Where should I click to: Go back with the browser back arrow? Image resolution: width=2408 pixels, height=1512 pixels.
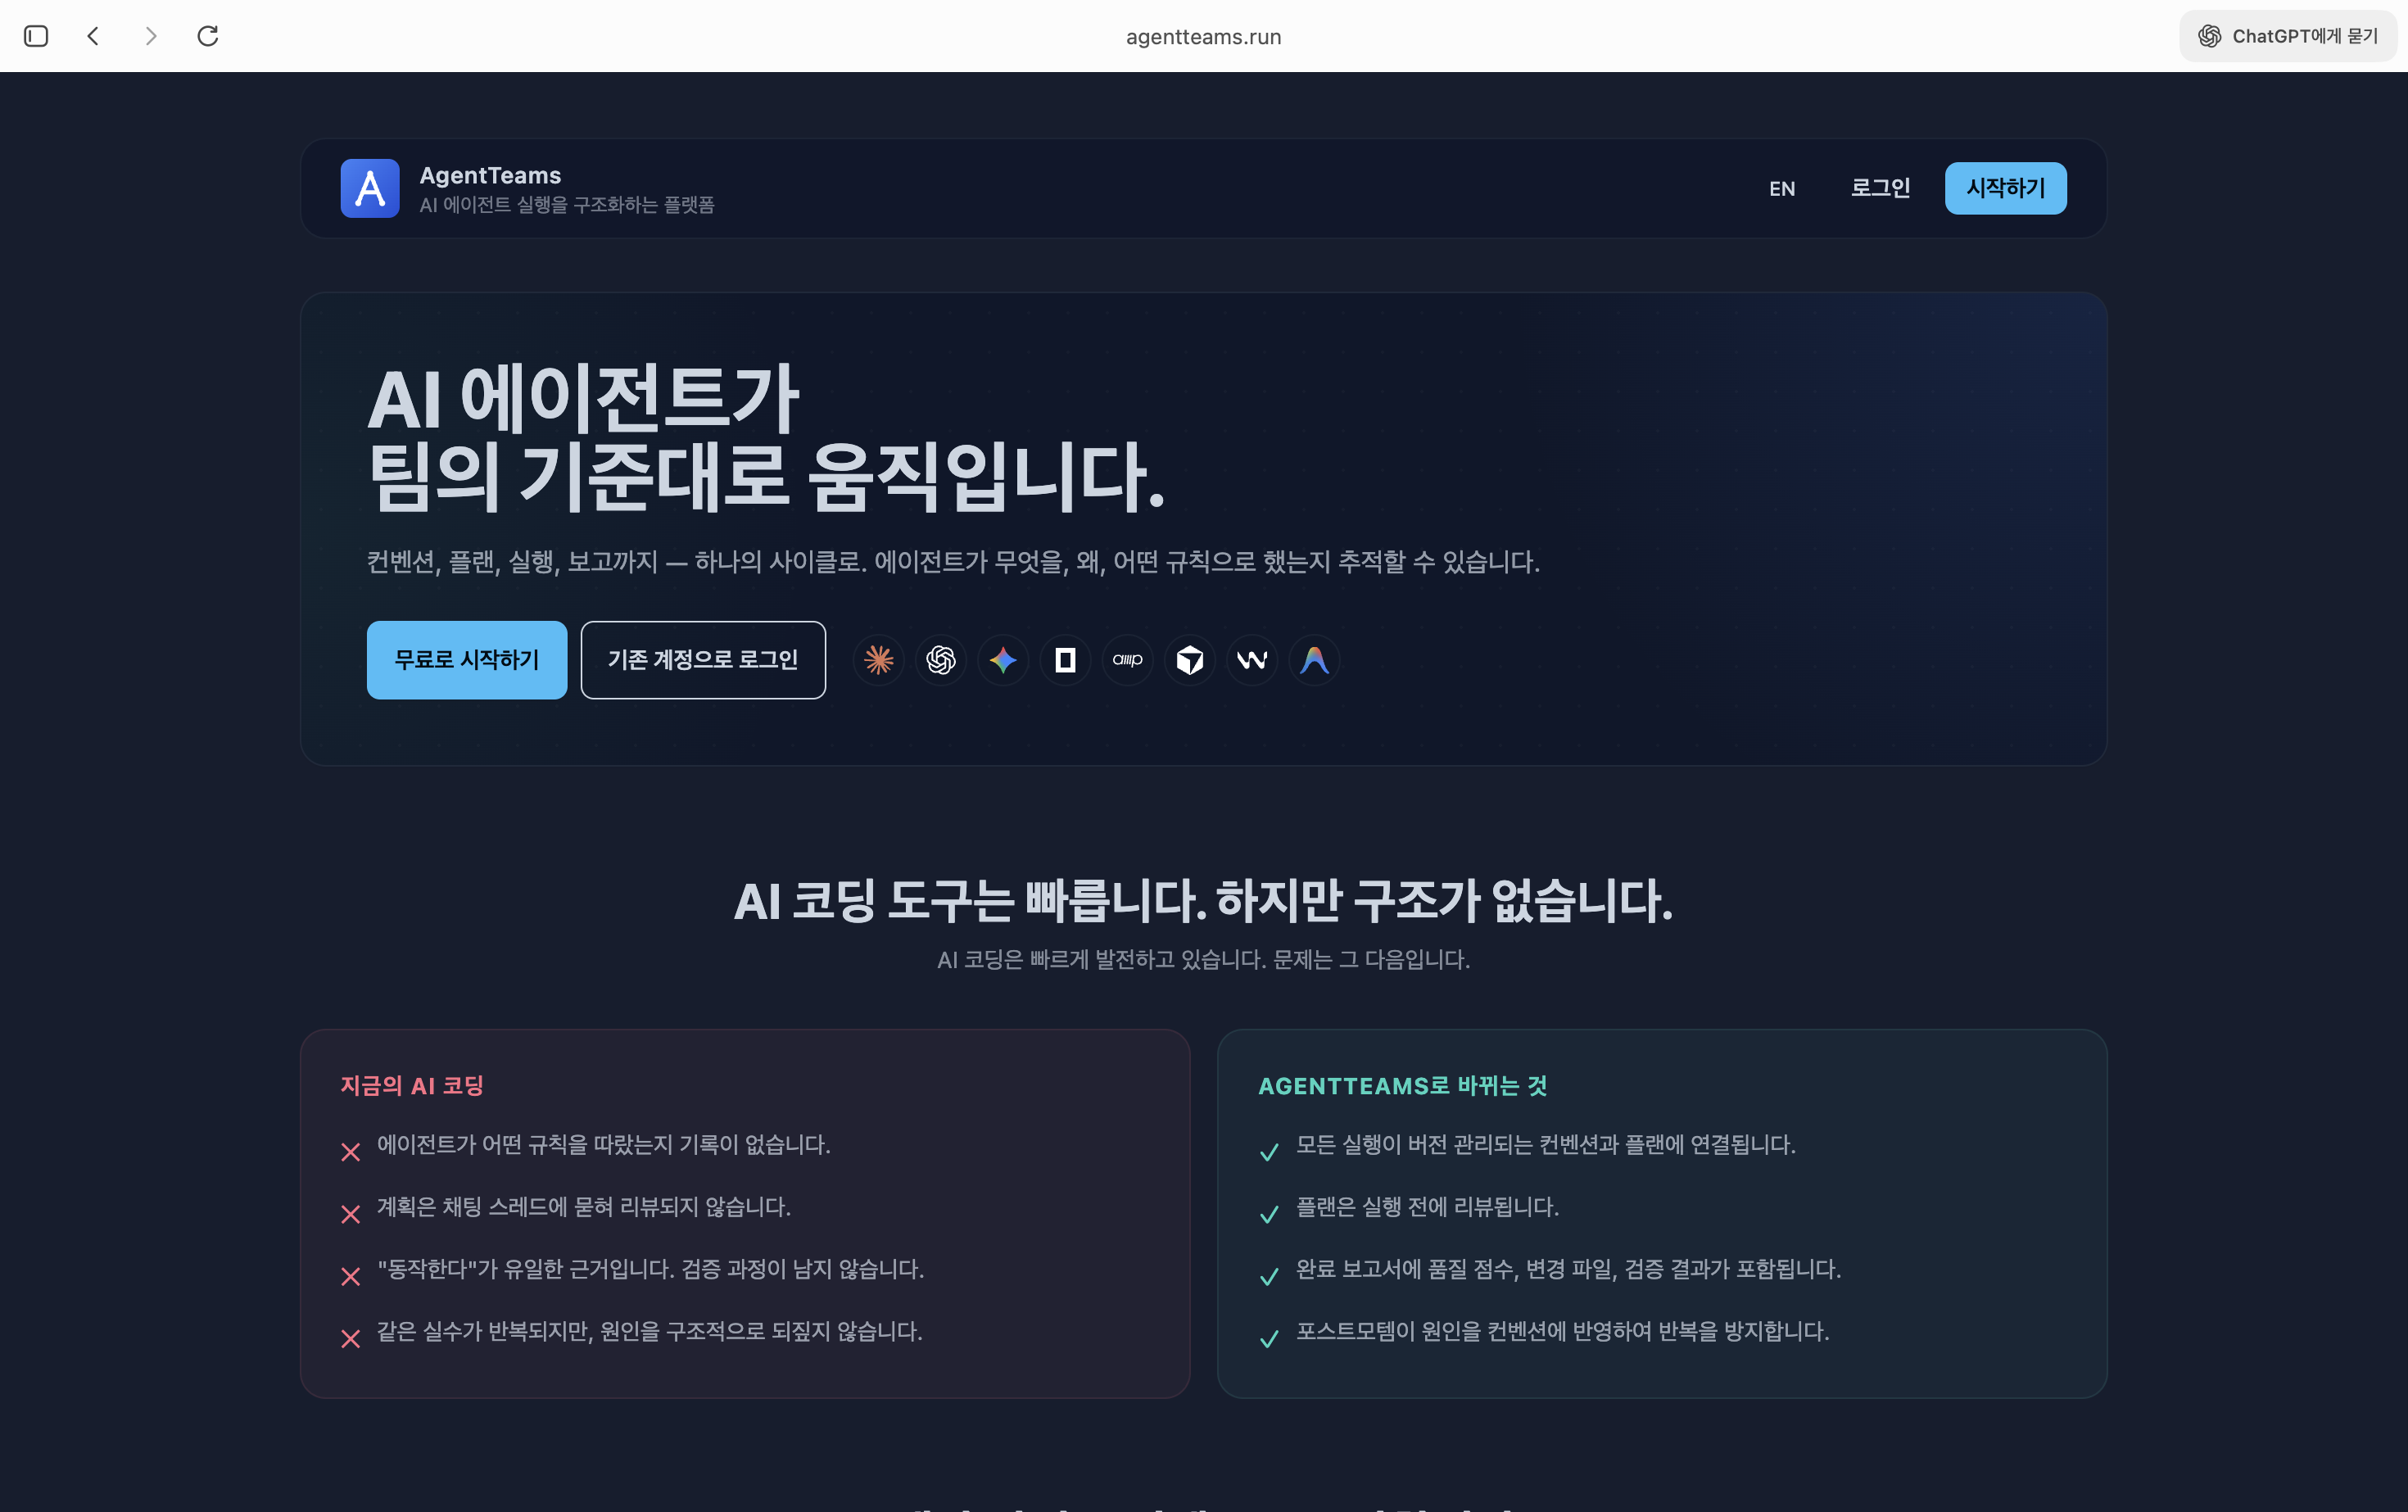coord(93,36)
